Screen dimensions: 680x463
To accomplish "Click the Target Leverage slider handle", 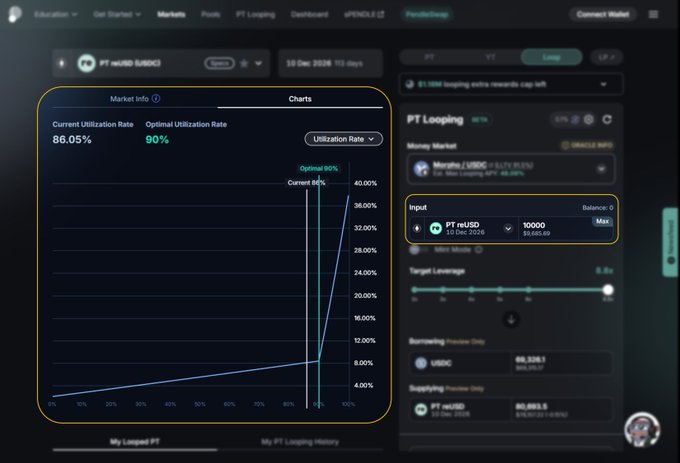I will (x=608, y=290).
